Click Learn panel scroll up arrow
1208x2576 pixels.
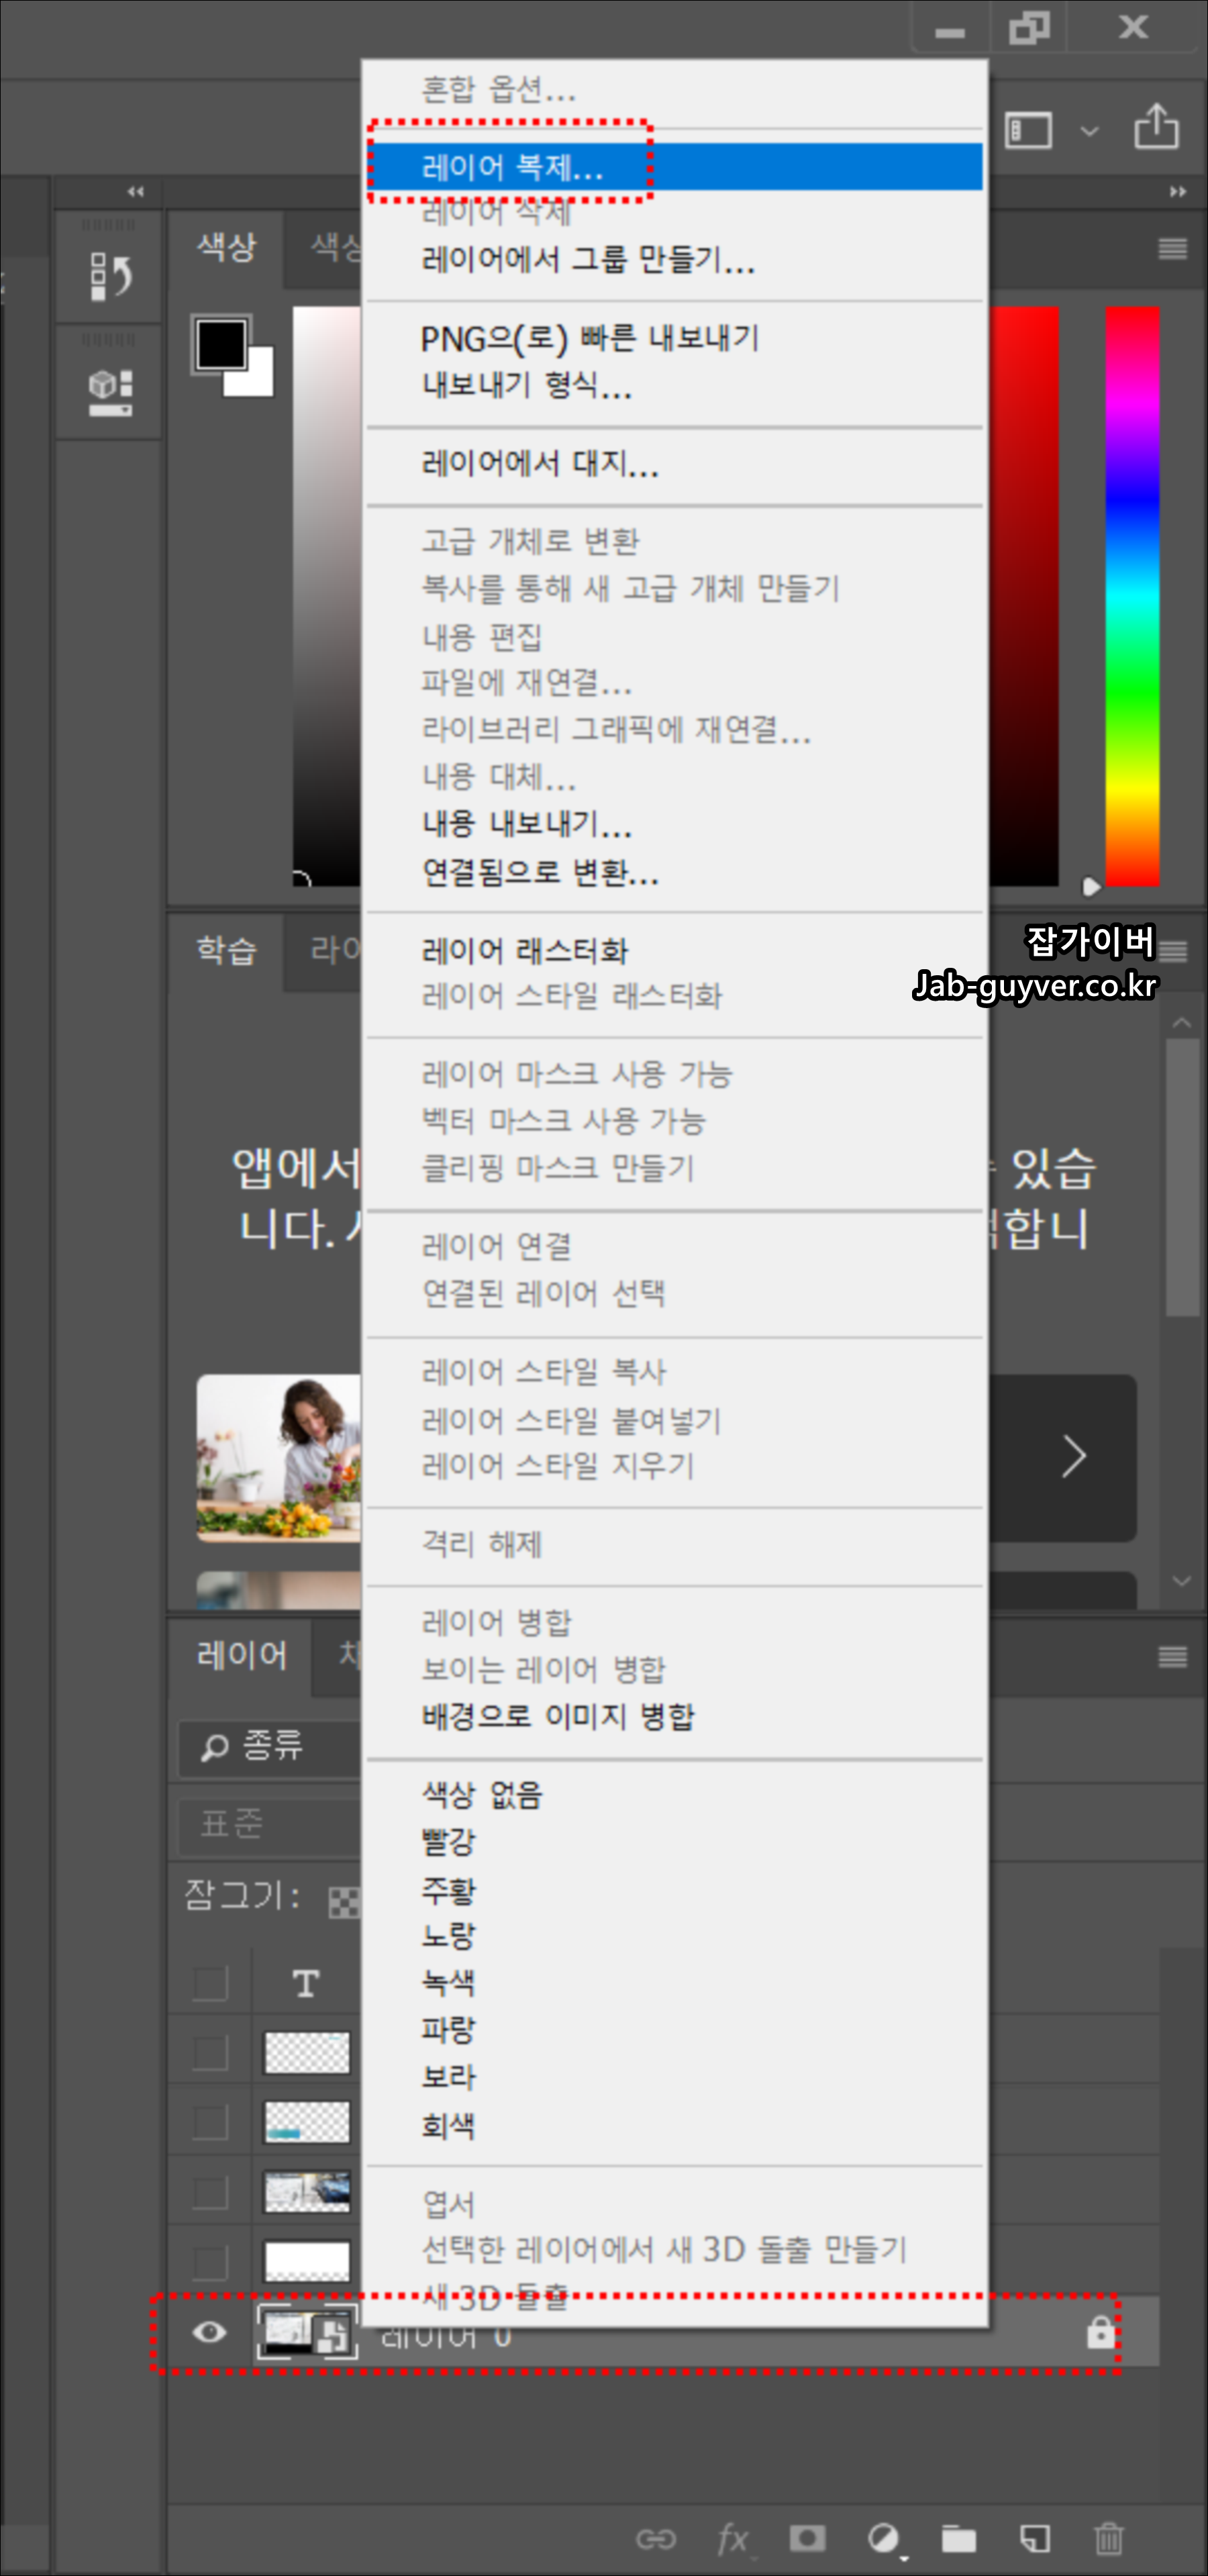pos(1182,1023)
